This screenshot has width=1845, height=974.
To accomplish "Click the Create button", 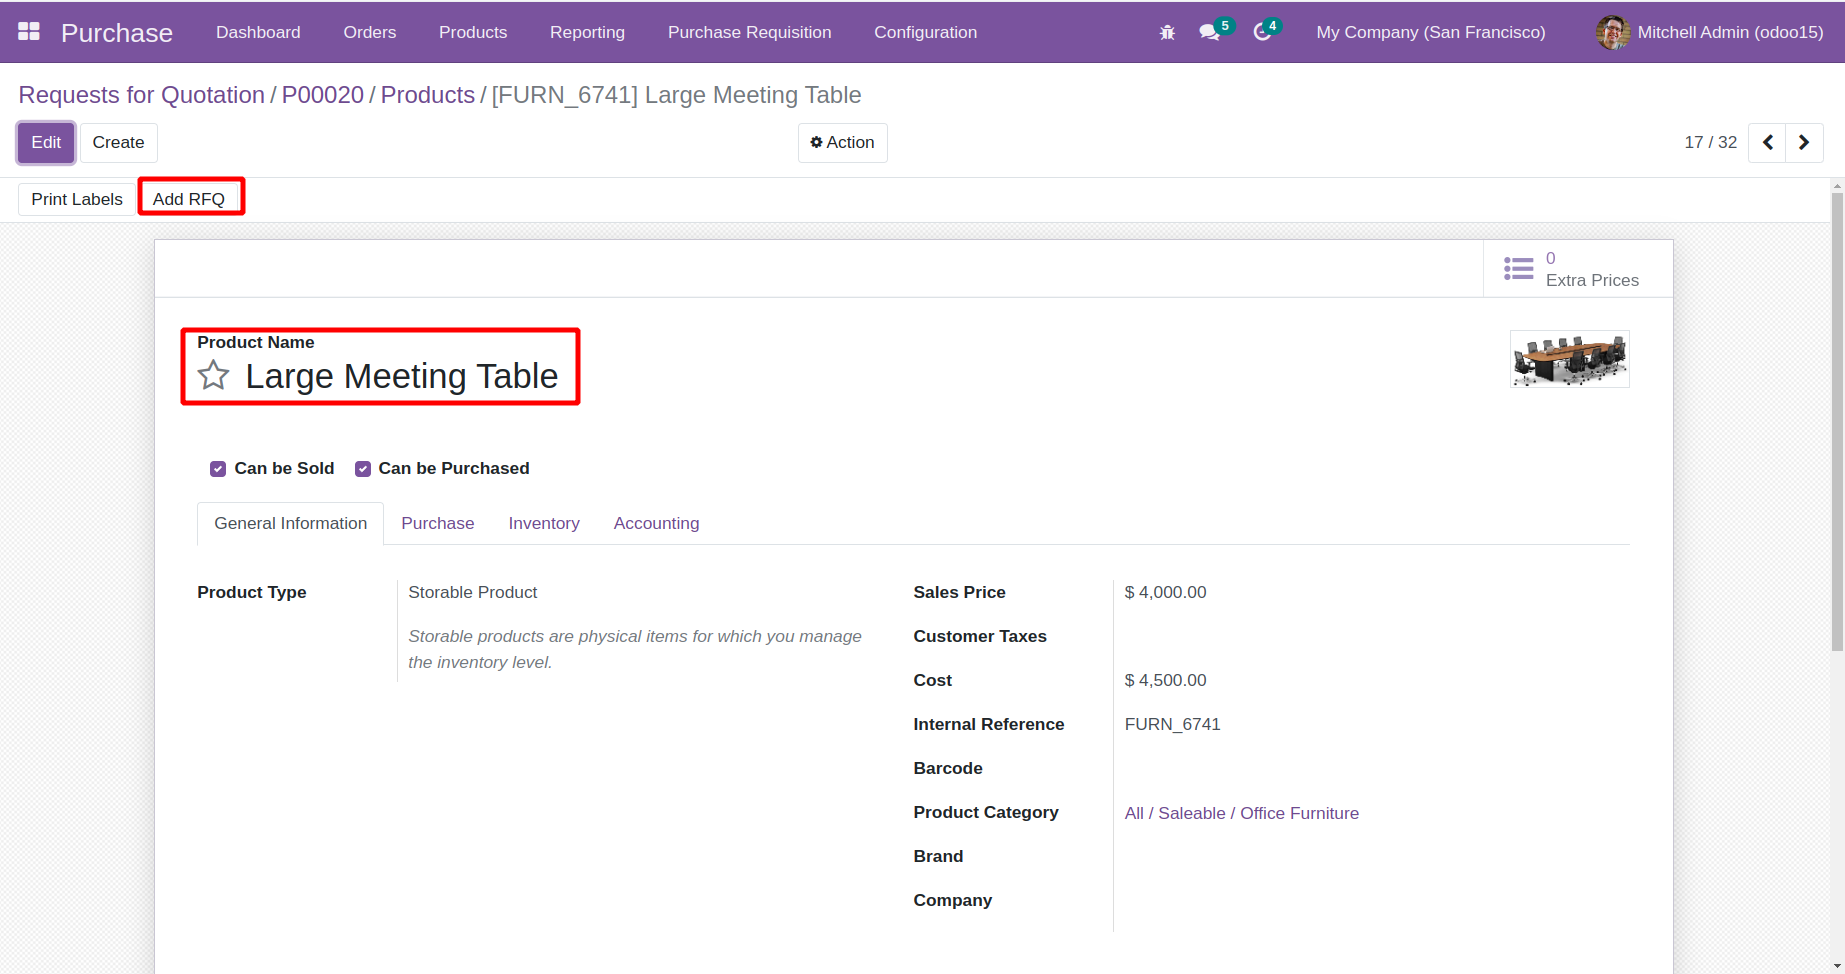I will pos(118,142).
